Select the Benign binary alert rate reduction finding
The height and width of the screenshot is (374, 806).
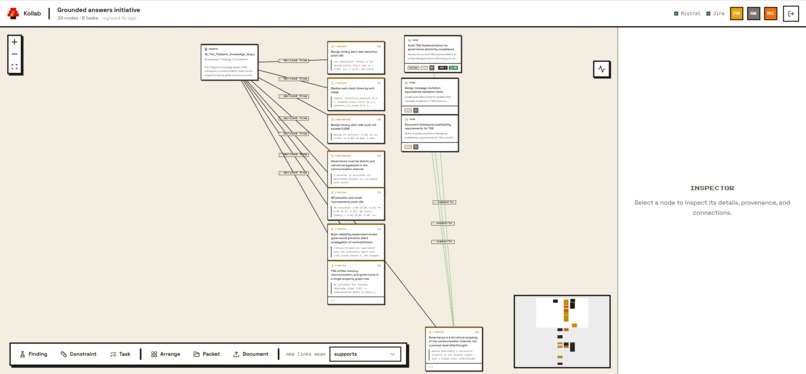pos(356,58)
